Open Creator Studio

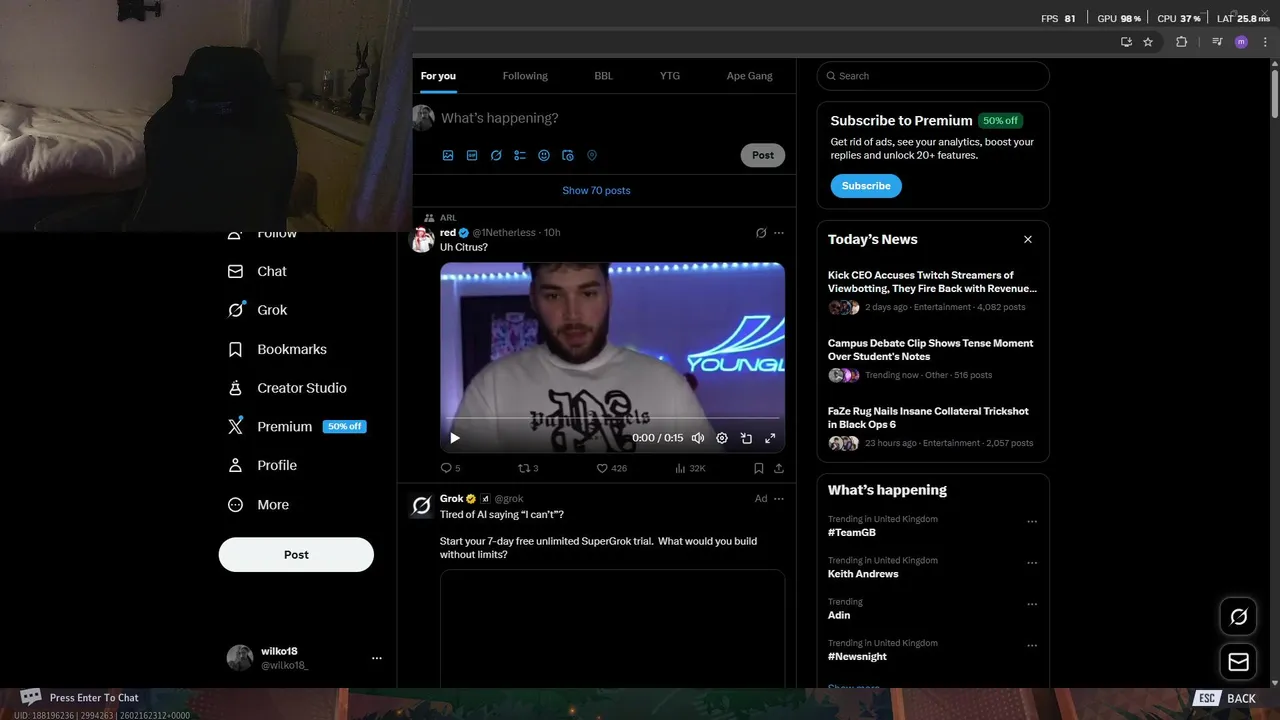point(287,388)
